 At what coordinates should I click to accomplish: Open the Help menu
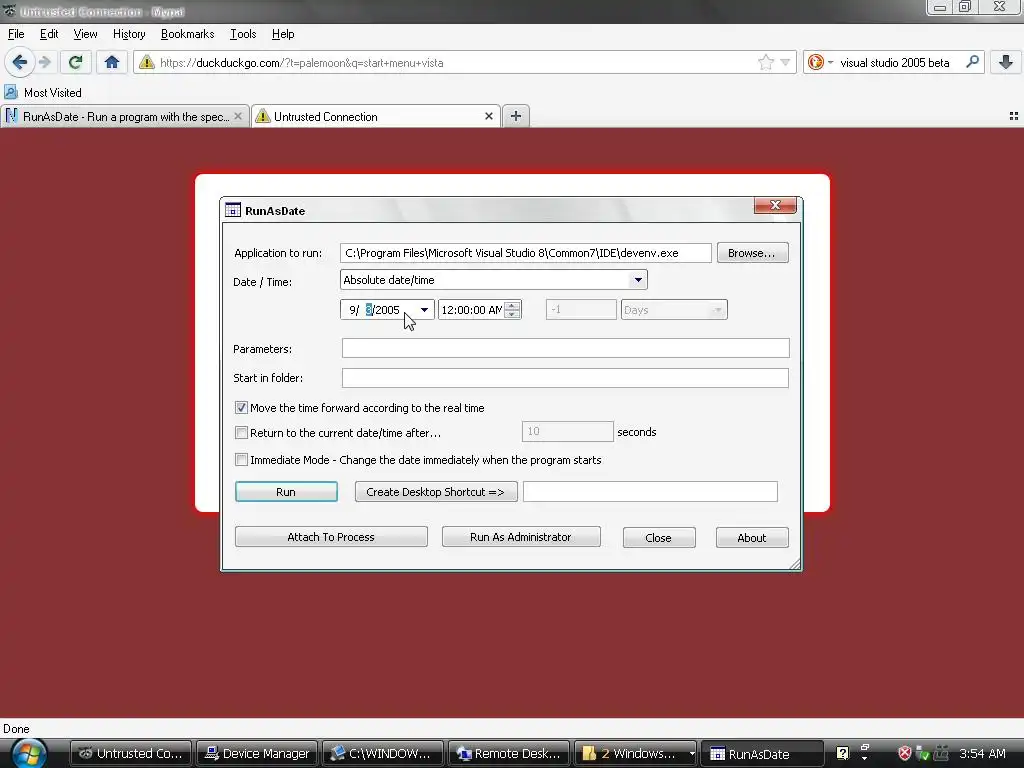point(283,34)
